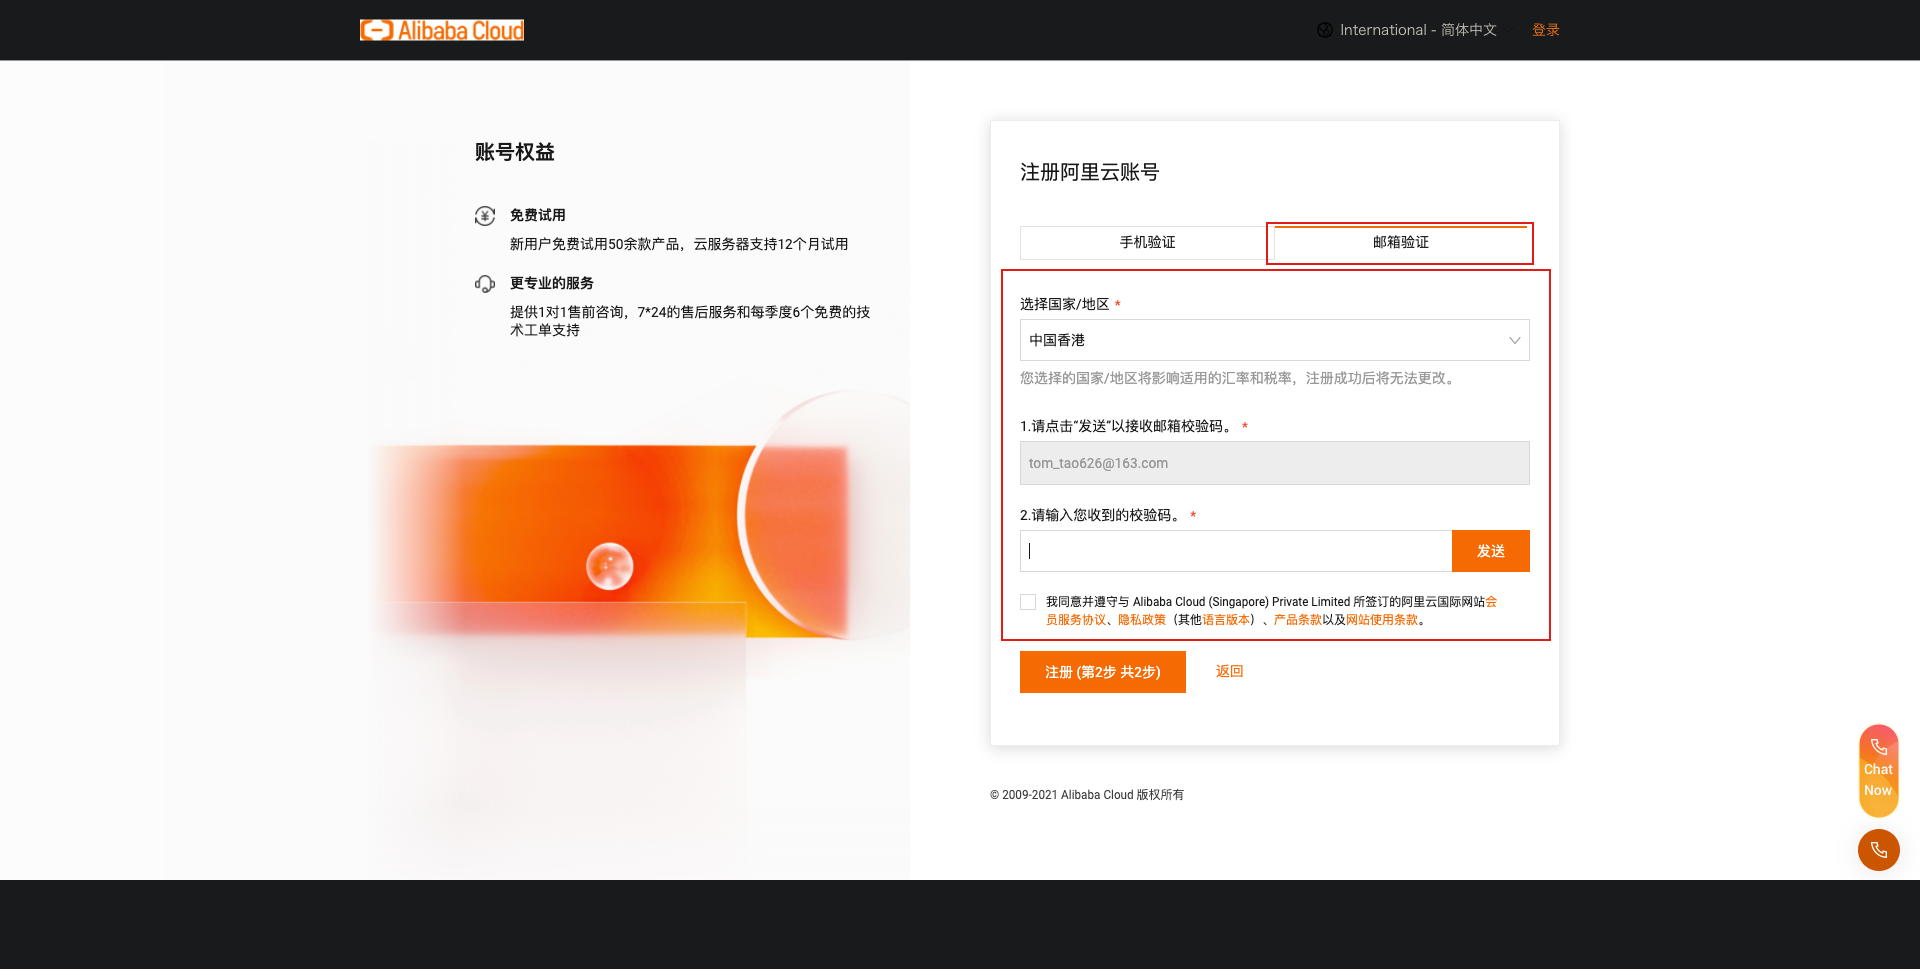Open the 隐私政策 link

1141,620
